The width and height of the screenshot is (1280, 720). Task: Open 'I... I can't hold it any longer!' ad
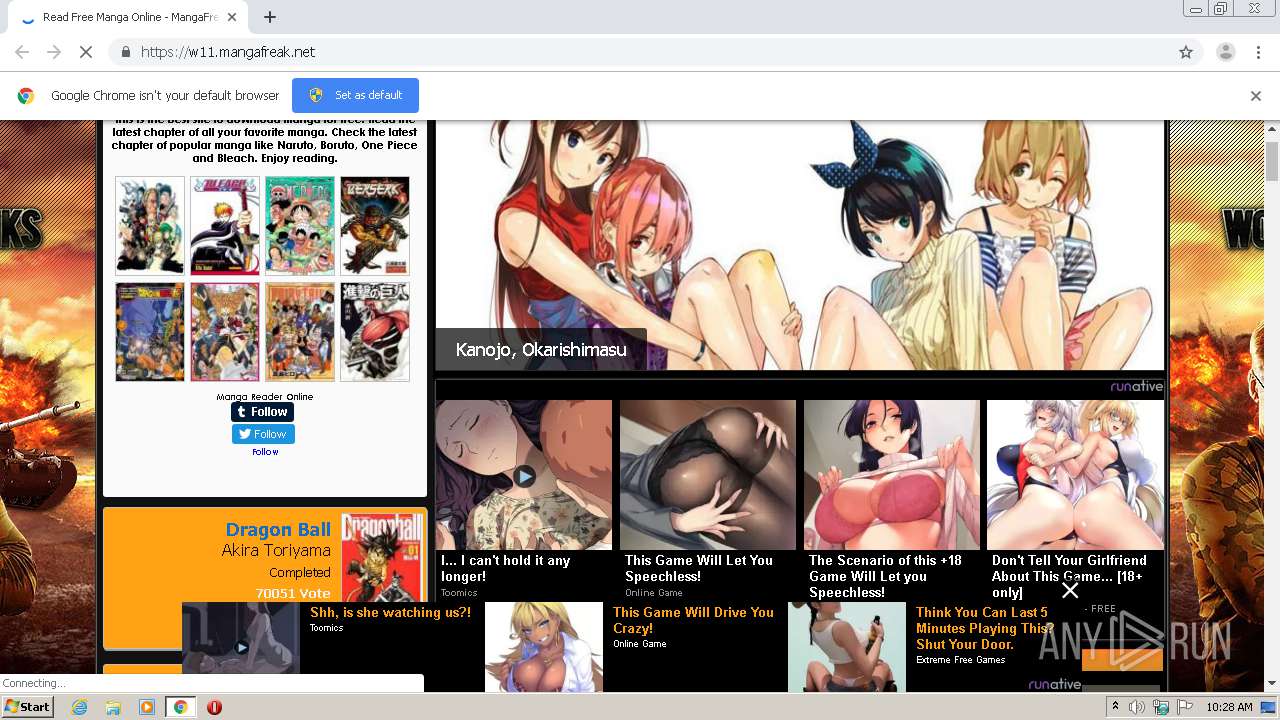pos(523,498)
